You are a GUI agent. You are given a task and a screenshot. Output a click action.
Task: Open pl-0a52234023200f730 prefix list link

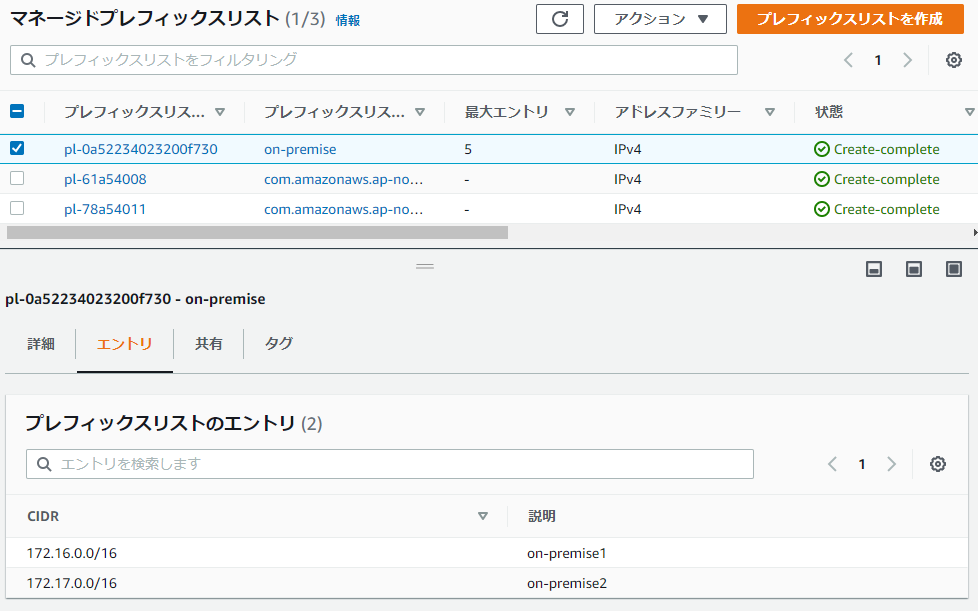coord(141,149)
